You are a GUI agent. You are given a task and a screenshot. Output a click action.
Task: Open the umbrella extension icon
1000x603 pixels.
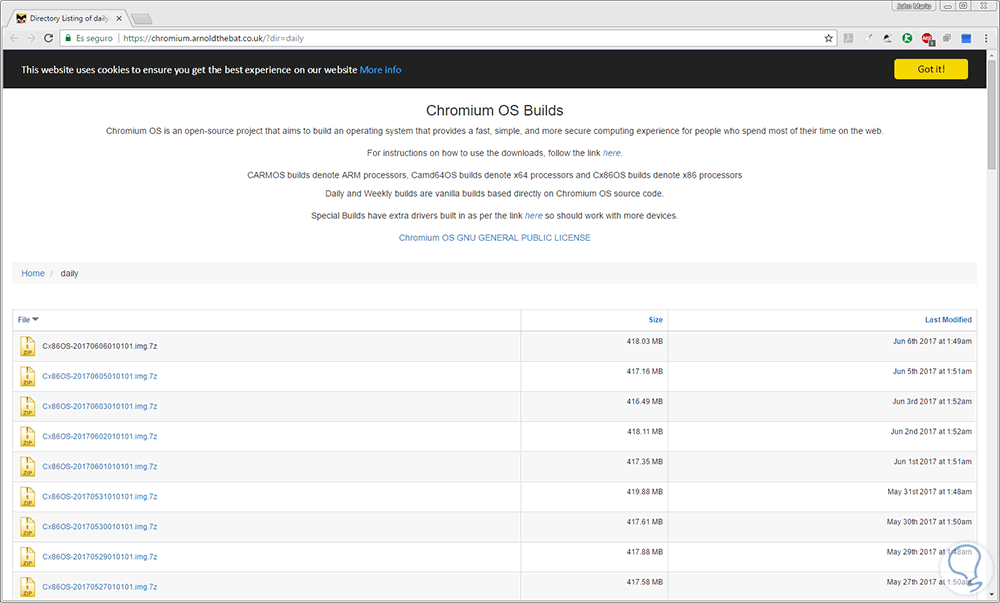(x=888, y=38)
